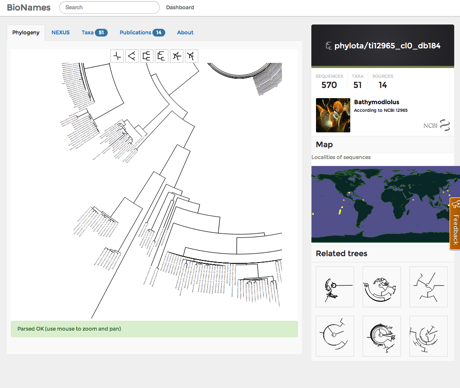Viewport: 460px width, 388px height.
Task: Go to Dashboard in top navigation
Action: [x=180, y=7]
